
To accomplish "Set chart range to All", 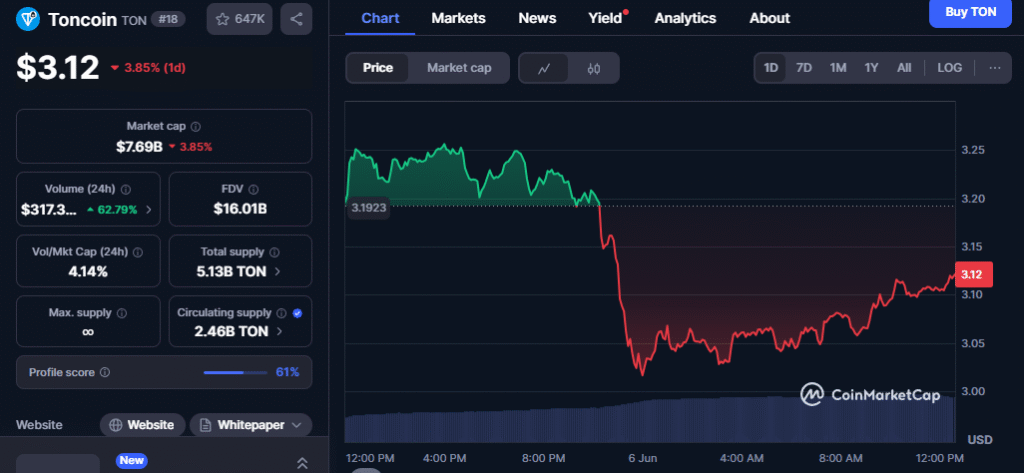I will click(x=904, y=68).
